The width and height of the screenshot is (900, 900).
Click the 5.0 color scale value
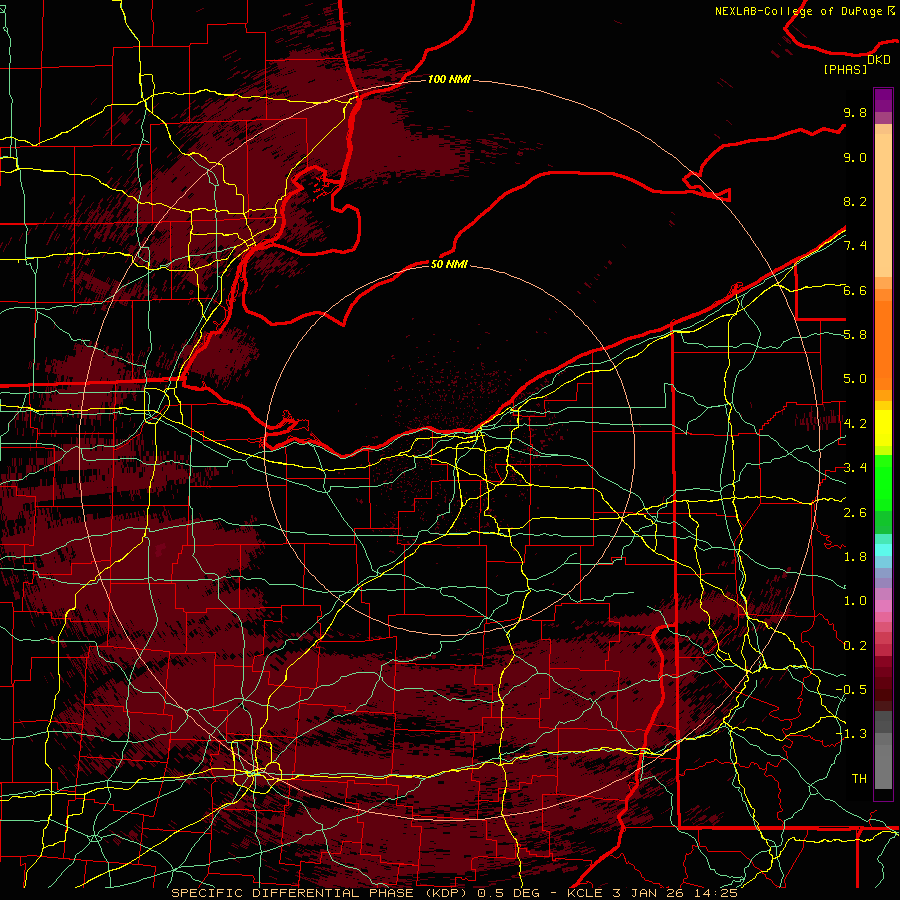click(855, 379)
